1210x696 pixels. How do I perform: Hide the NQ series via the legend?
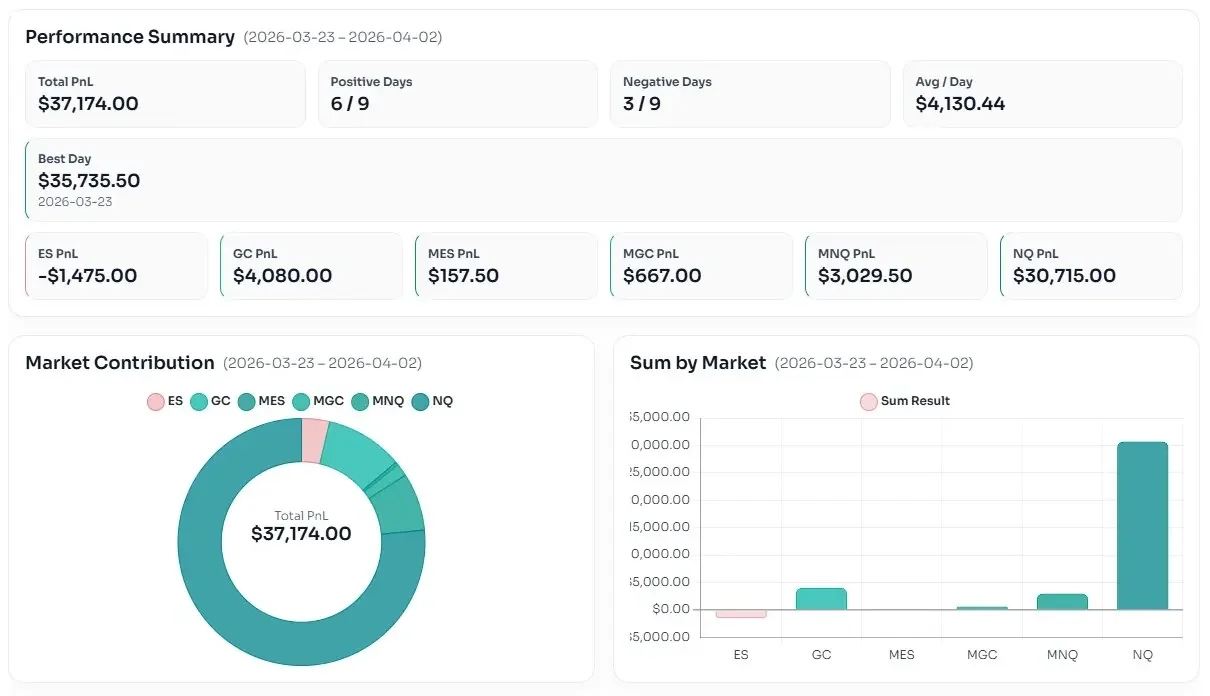coord(431,401)
